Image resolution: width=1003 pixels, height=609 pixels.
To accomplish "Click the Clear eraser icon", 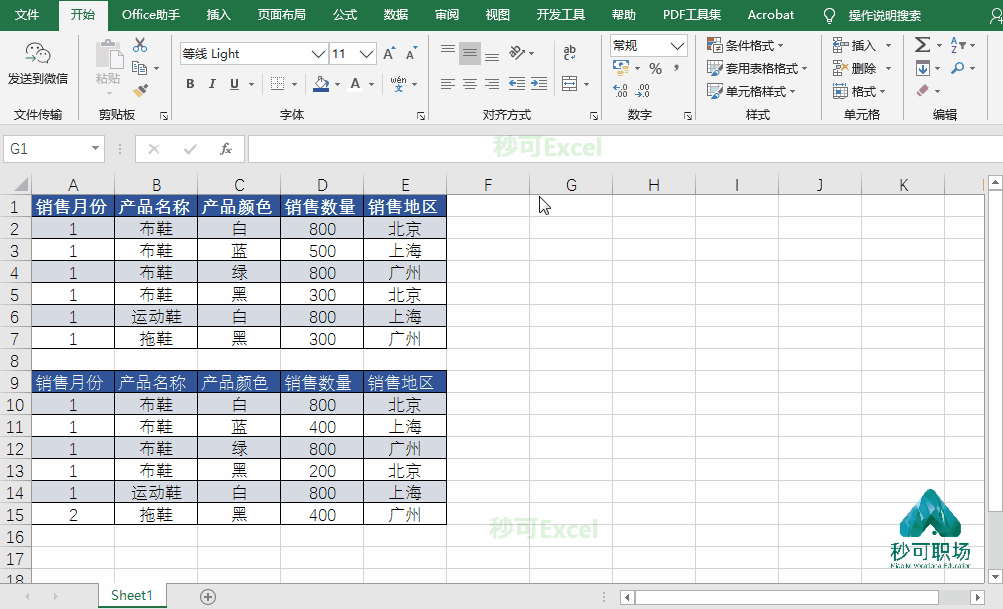I will click(x=922, y=91).
